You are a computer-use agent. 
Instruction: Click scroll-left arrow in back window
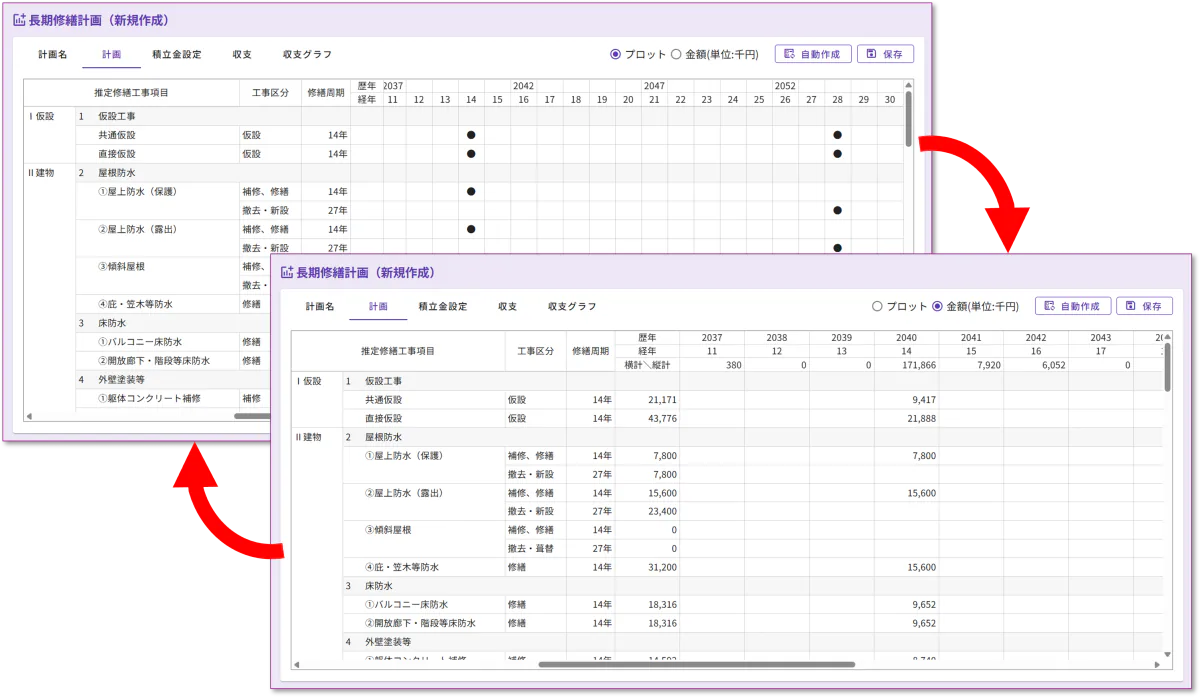pos(29,415)
